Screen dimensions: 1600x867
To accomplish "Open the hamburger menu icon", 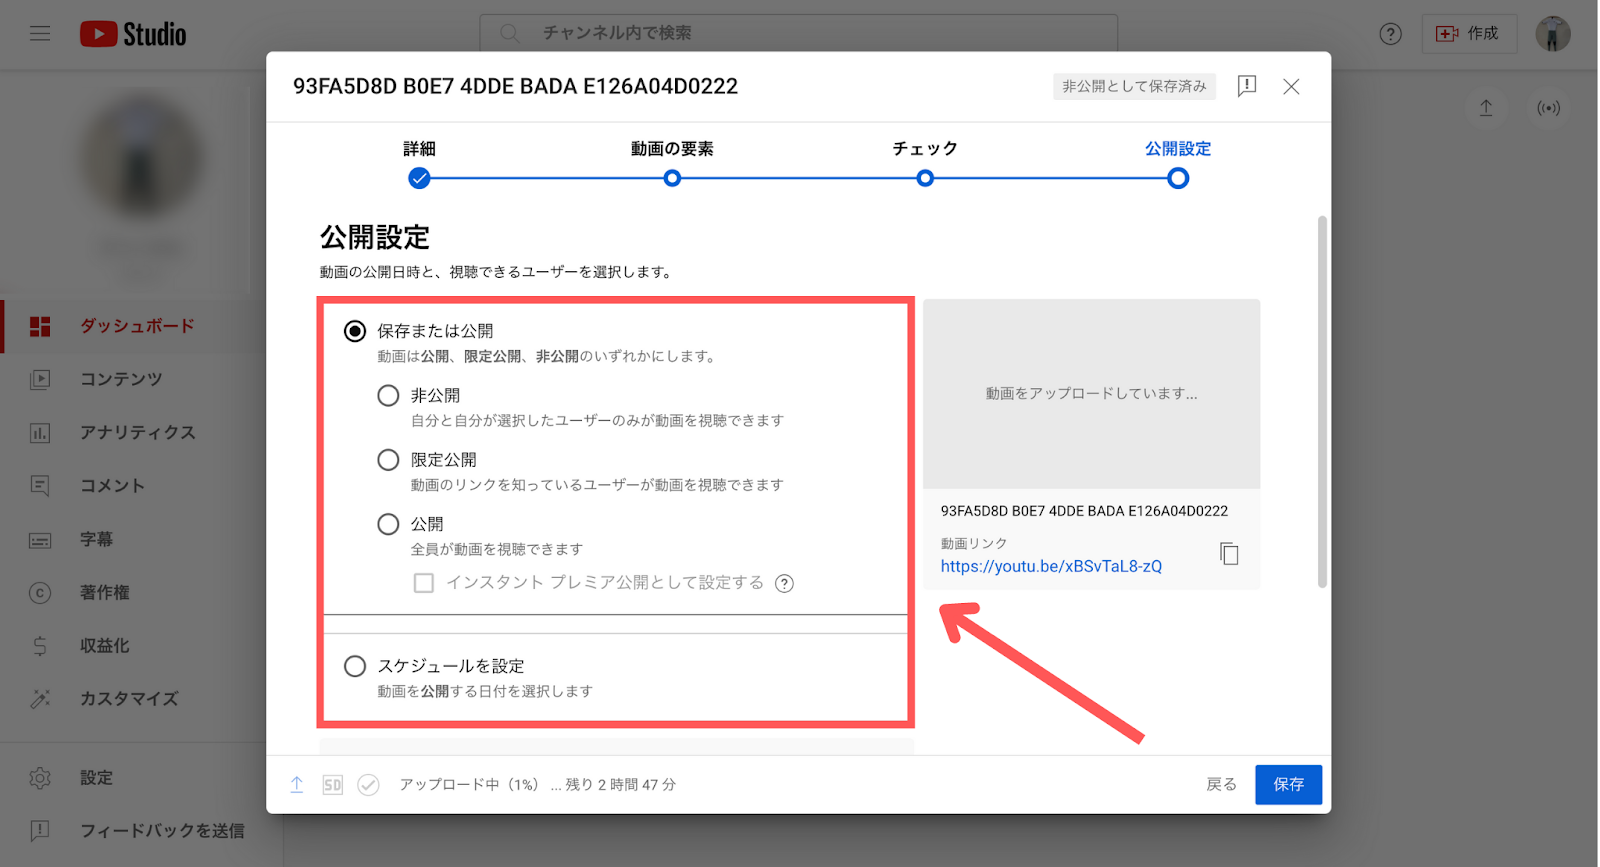I will (x=40, y=34).
